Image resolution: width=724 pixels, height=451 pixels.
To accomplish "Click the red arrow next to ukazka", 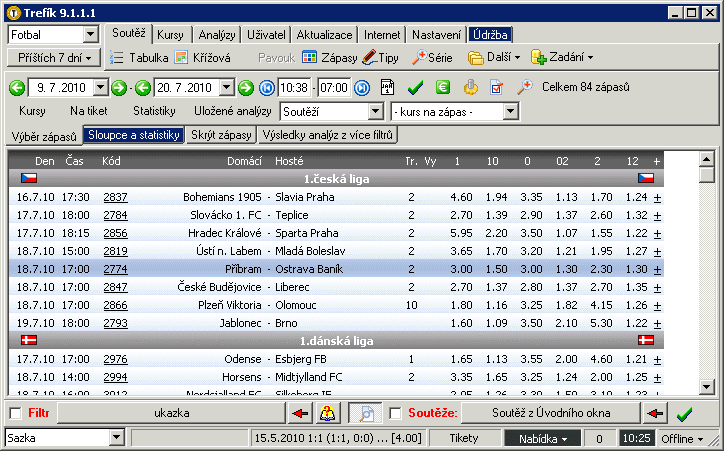I will (x=300, y=413).
